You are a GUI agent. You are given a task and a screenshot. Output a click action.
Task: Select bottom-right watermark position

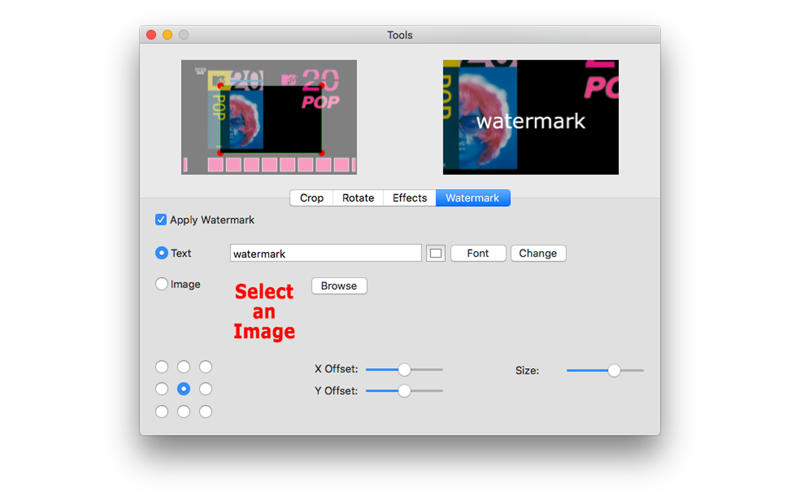[x=206, y=411]
